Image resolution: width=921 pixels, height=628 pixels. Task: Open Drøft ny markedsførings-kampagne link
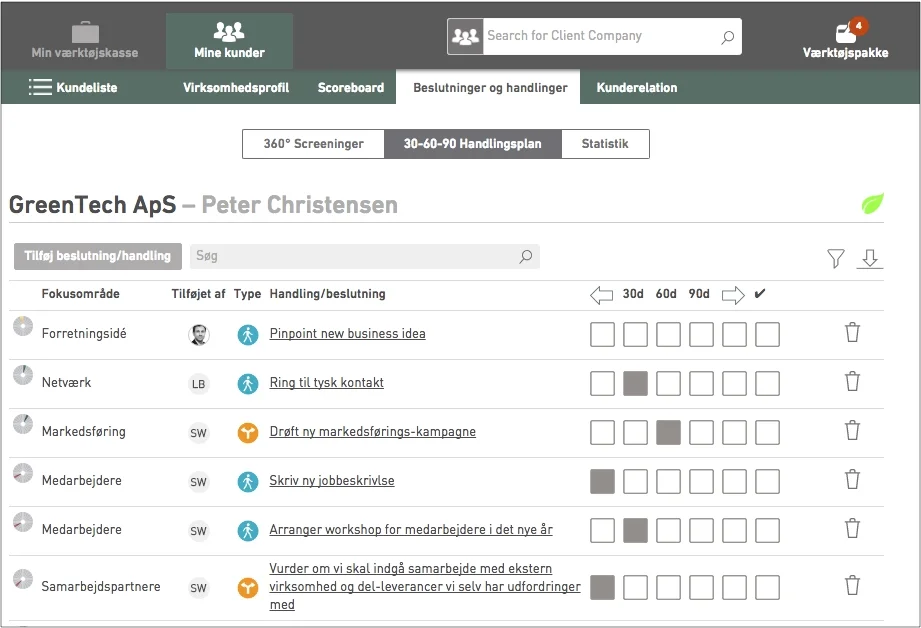[372, 432]
